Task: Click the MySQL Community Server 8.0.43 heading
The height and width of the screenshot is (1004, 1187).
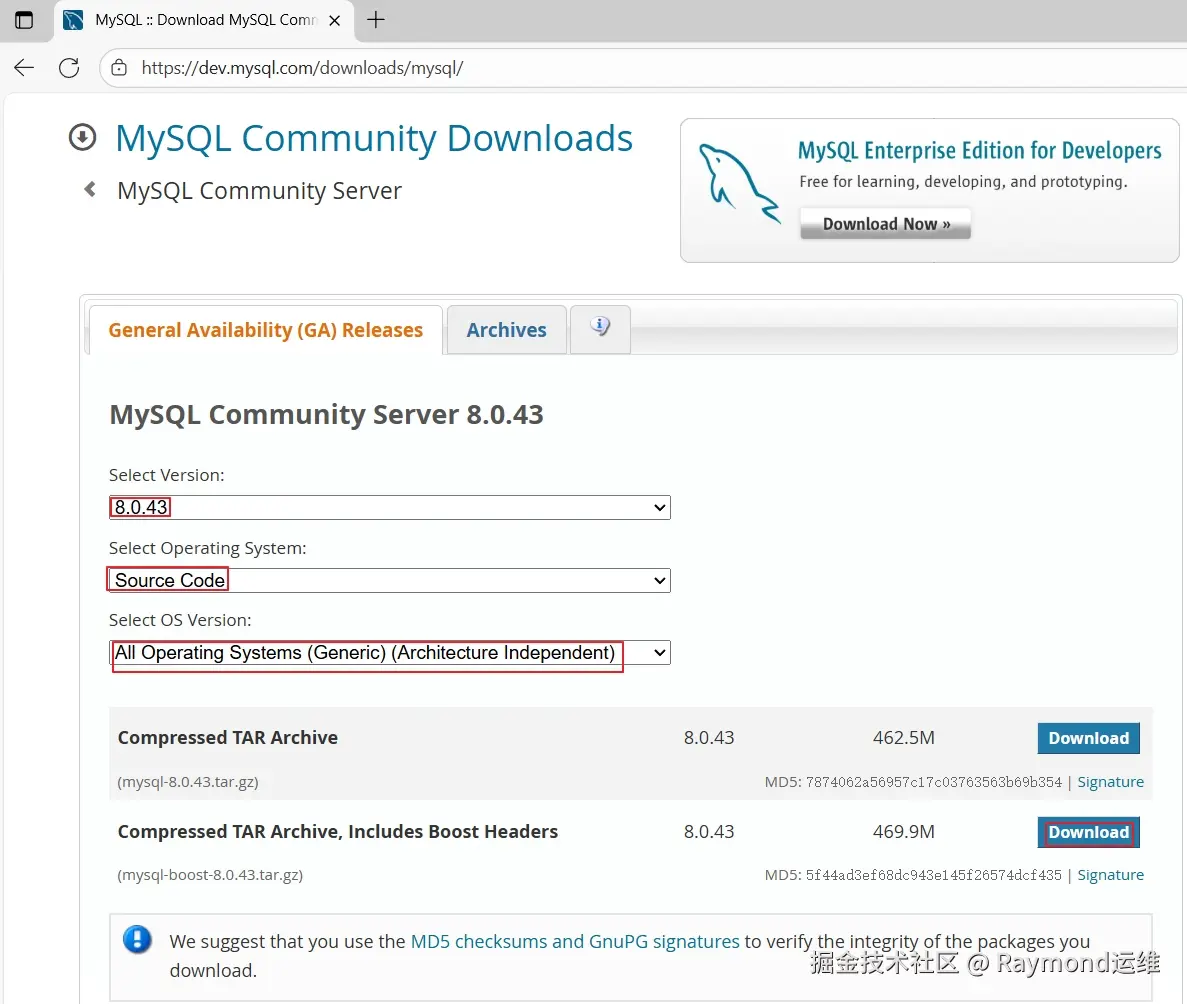Action: (x=326, y=415)
